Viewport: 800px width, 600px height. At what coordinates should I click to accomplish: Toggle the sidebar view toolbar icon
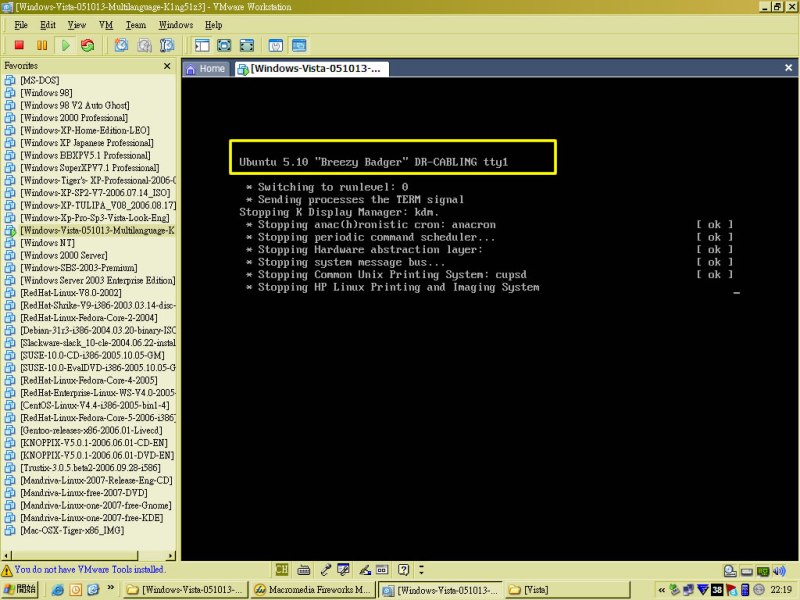click(x=202, y=45)
